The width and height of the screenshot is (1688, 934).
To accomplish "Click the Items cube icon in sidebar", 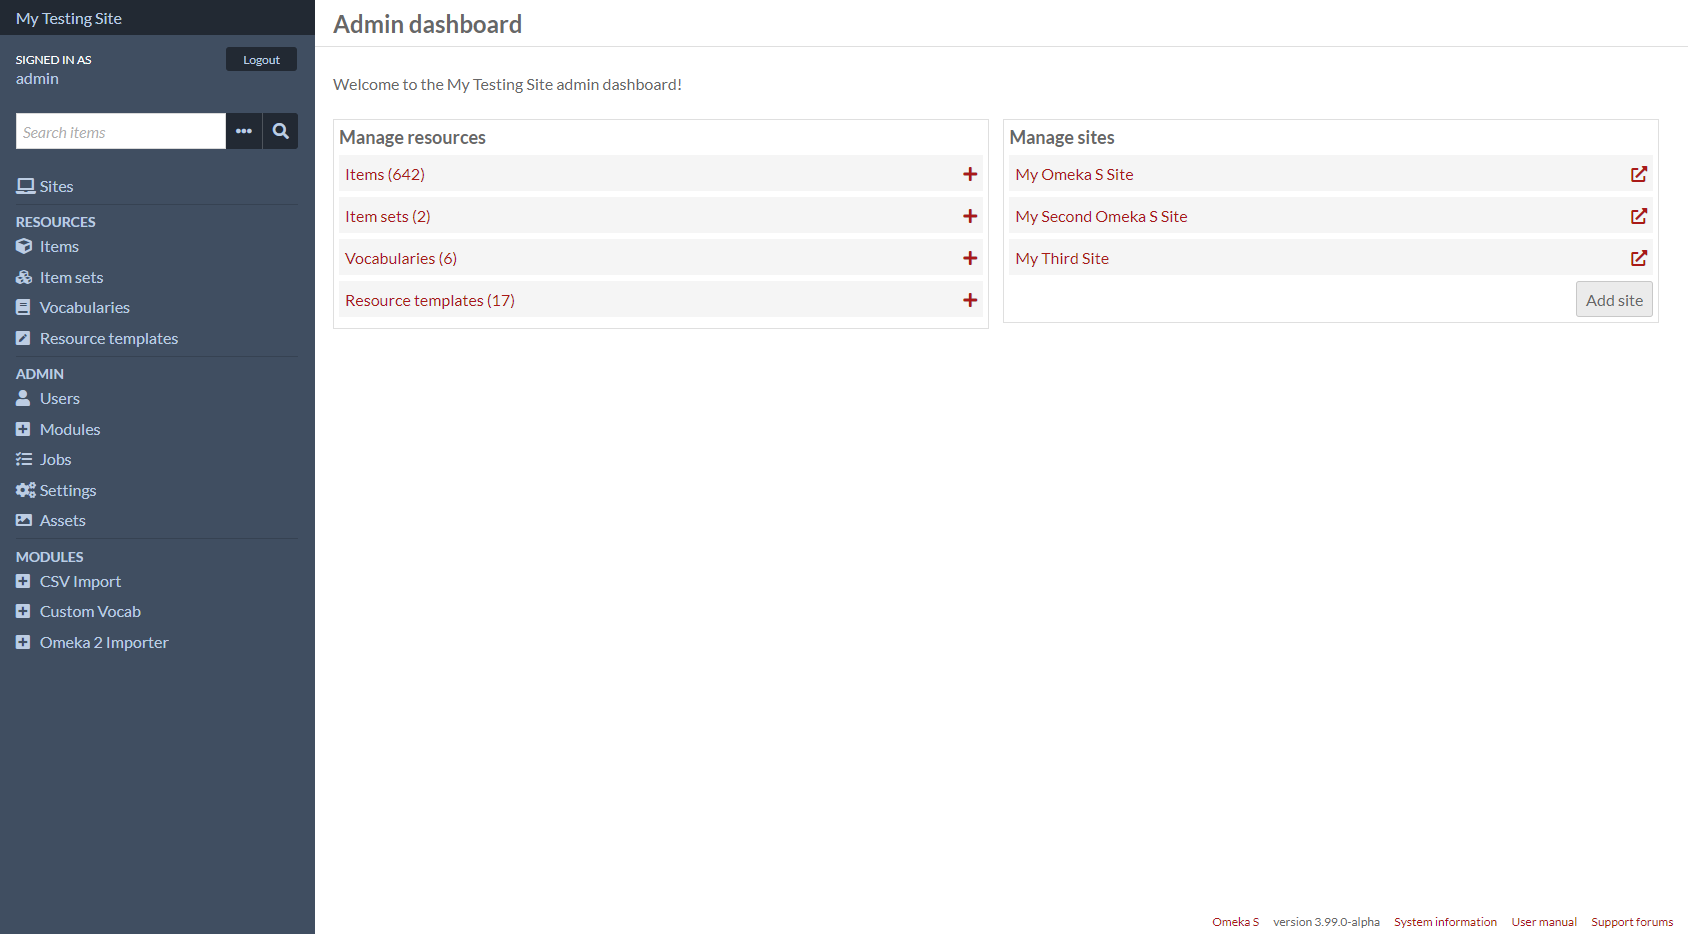I will click(x=24, y=246).
